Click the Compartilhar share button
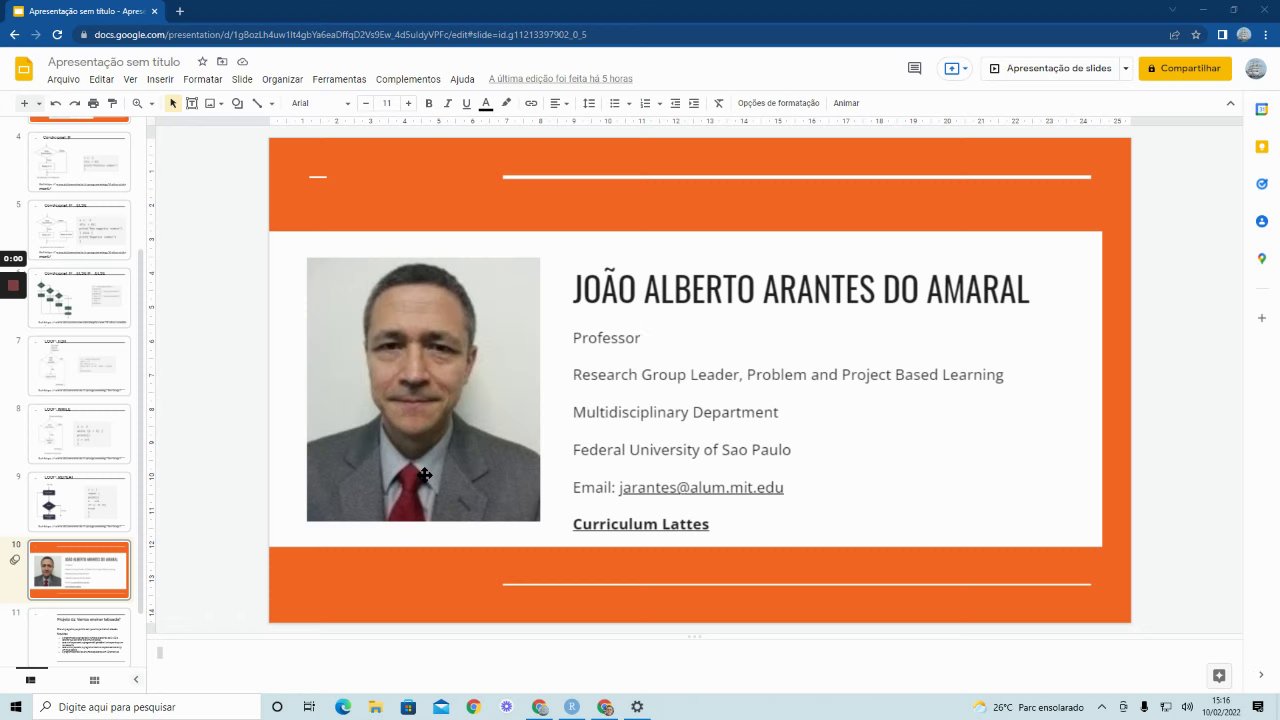 coord(1185,68)
